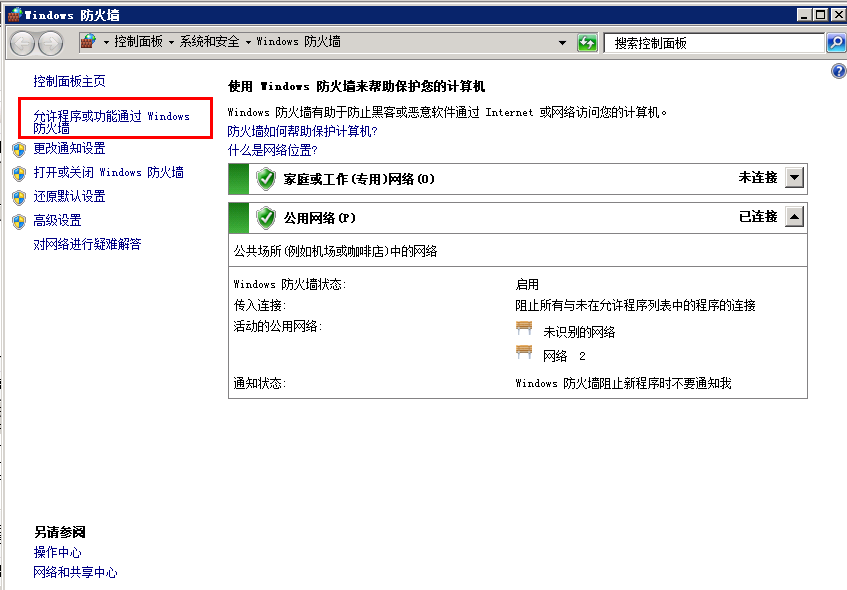The image size is (847, 590).
Task: Open 高级设置 link
Action: (57, 221)
